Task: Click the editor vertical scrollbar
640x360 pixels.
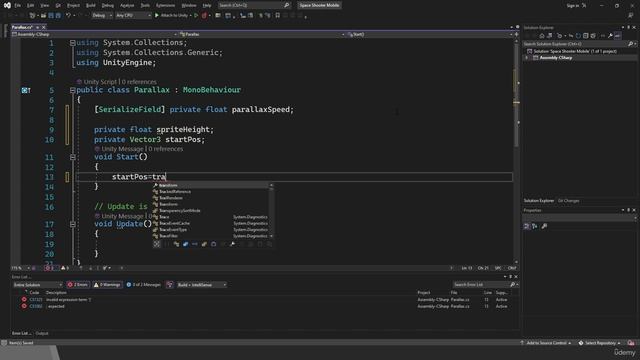Action: tap(516, 151)
